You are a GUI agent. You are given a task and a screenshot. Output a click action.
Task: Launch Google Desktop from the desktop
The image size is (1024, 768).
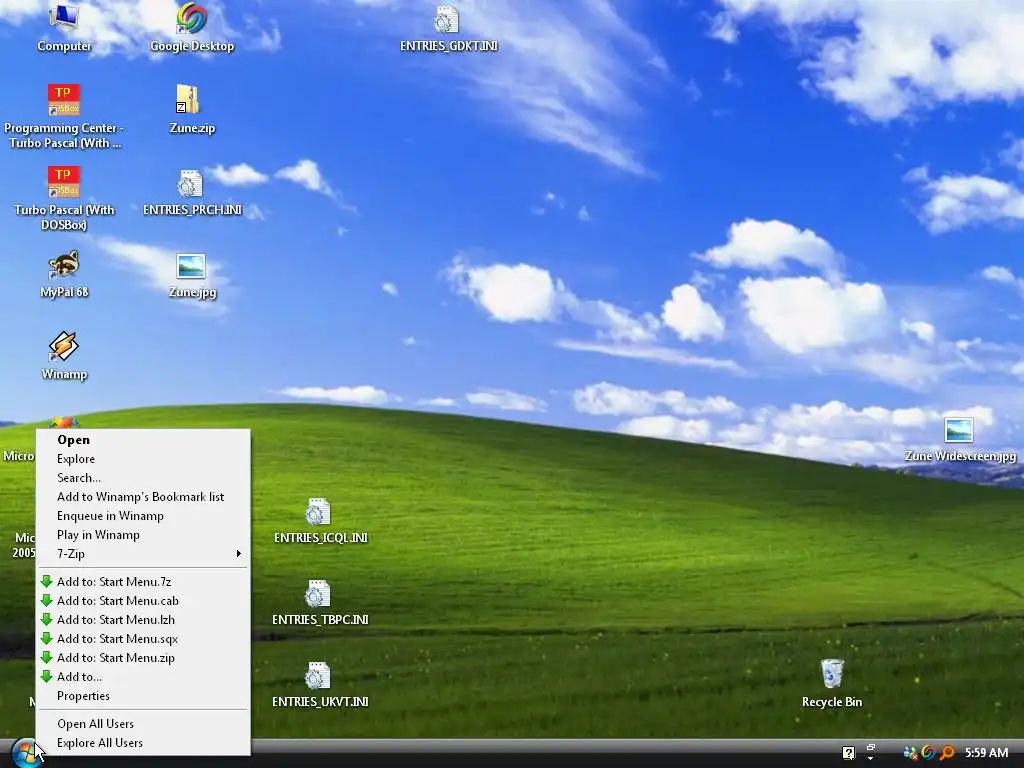click(192, 27)
